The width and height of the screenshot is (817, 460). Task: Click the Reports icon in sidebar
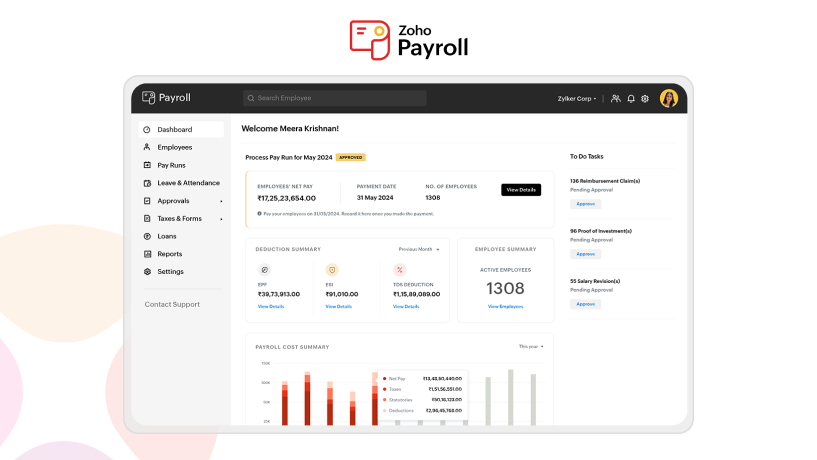tap(147, 254)
